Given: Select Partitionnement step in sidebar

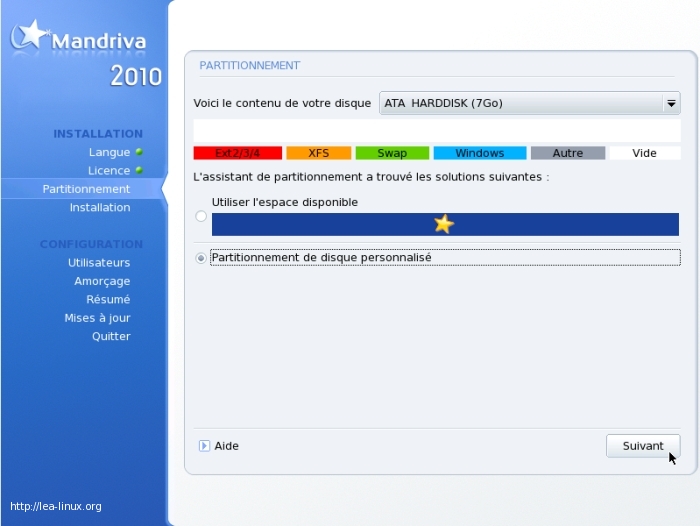Looking at the screenshot, I should coord(86,189).
